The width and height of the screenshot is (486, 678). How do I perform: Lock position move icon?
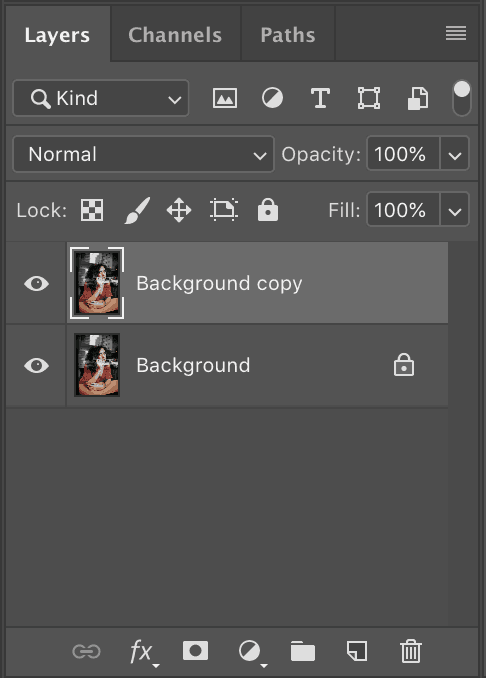point(179,211)
